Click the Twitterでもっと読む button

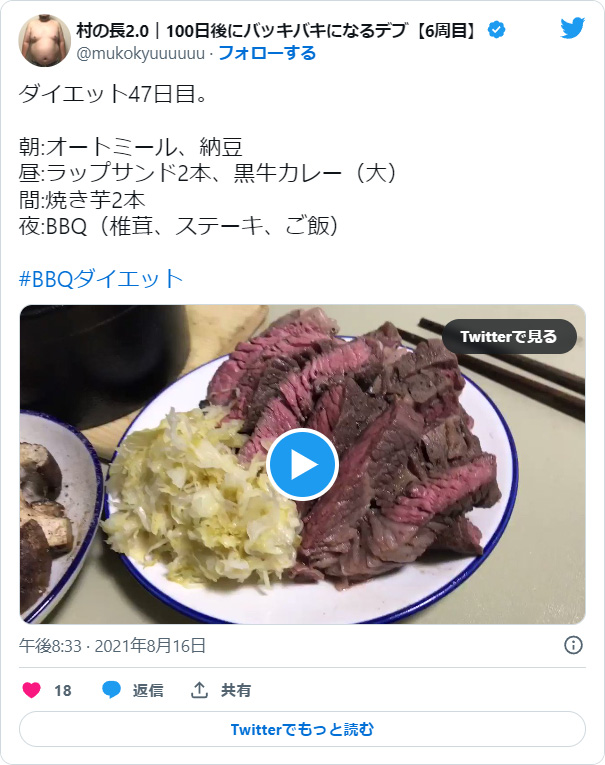tap(302, 729)
